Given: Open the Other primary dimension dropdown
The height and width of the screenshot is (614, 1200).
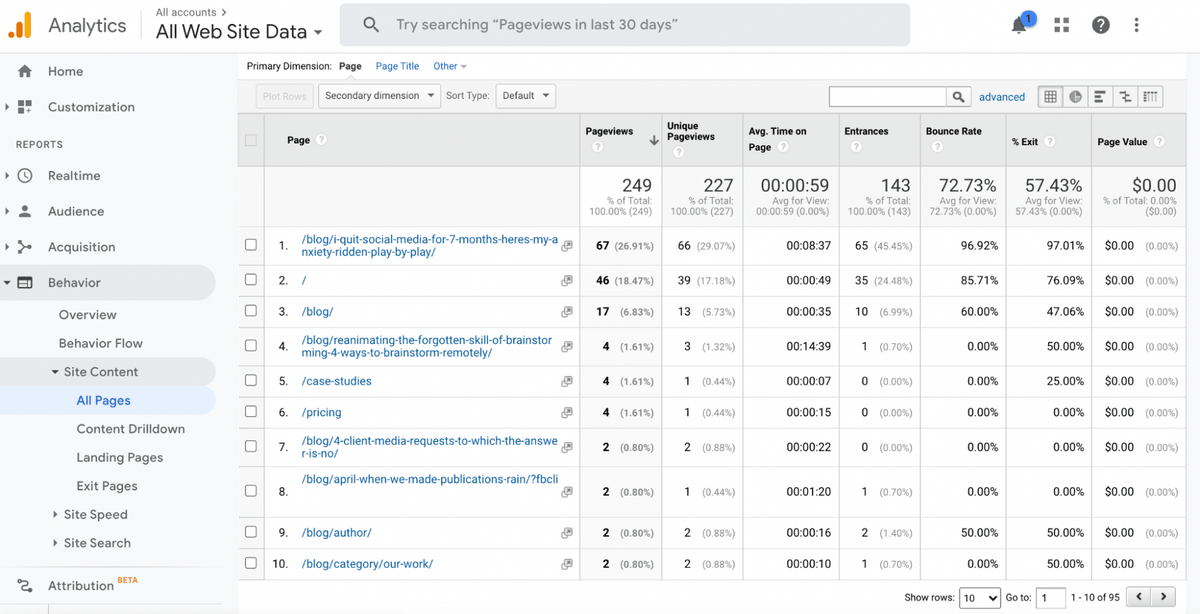Looking at the screenshot, I should pyautogui.click(x=450, y=66).
